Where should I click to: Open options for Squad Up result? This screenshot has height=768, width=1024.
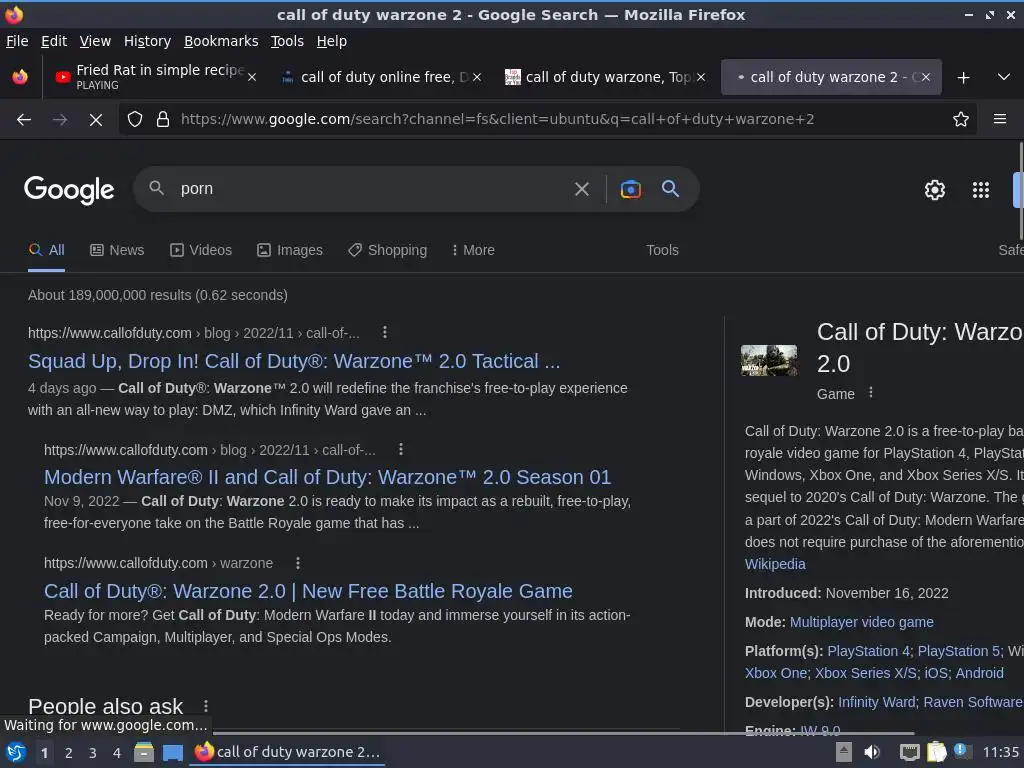pos(385,332)
